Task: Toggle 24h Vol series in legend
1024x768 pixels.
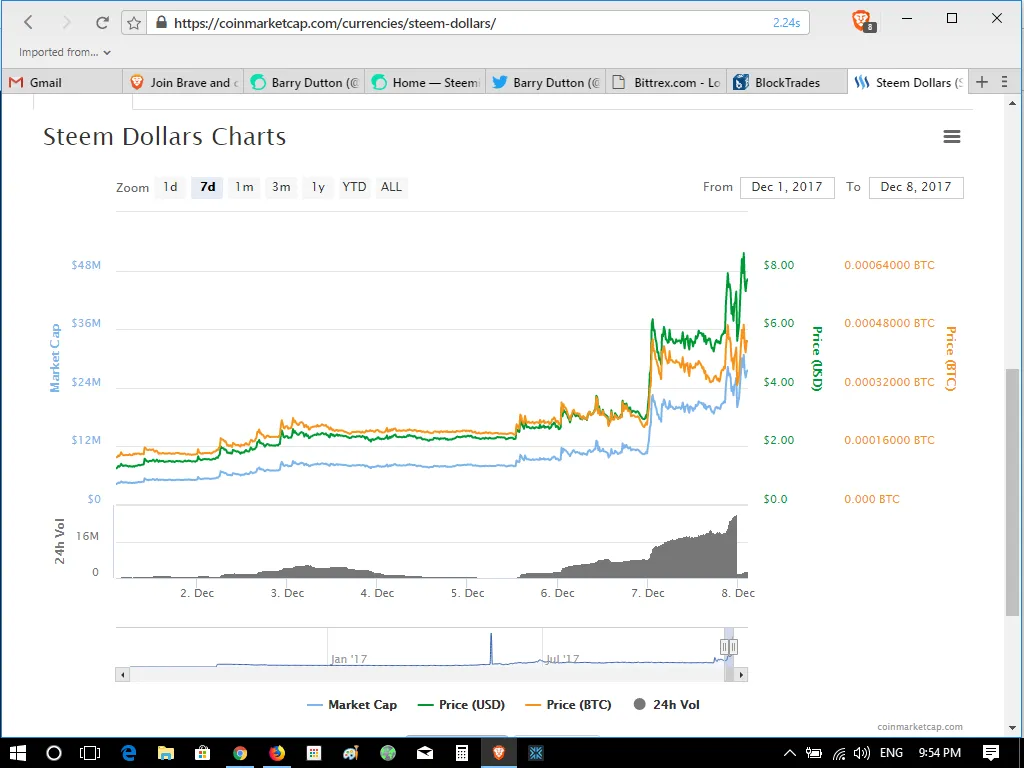Action: click(x=667, y=705)
